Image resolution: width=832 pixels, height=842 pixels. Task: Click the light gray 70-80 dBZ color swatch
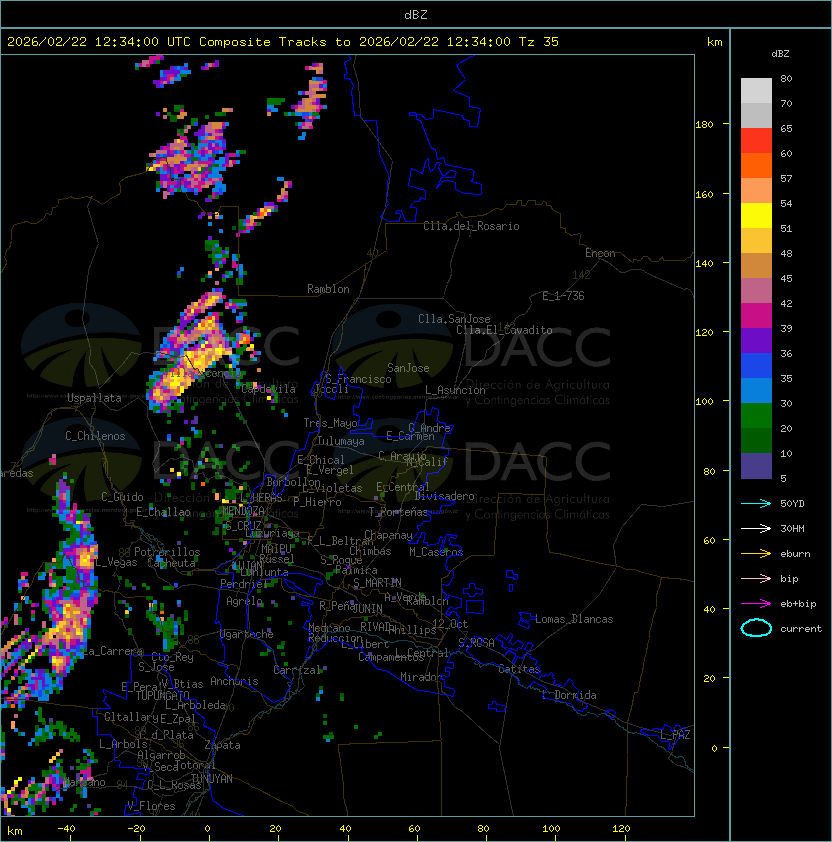click(x=756, y=90)
